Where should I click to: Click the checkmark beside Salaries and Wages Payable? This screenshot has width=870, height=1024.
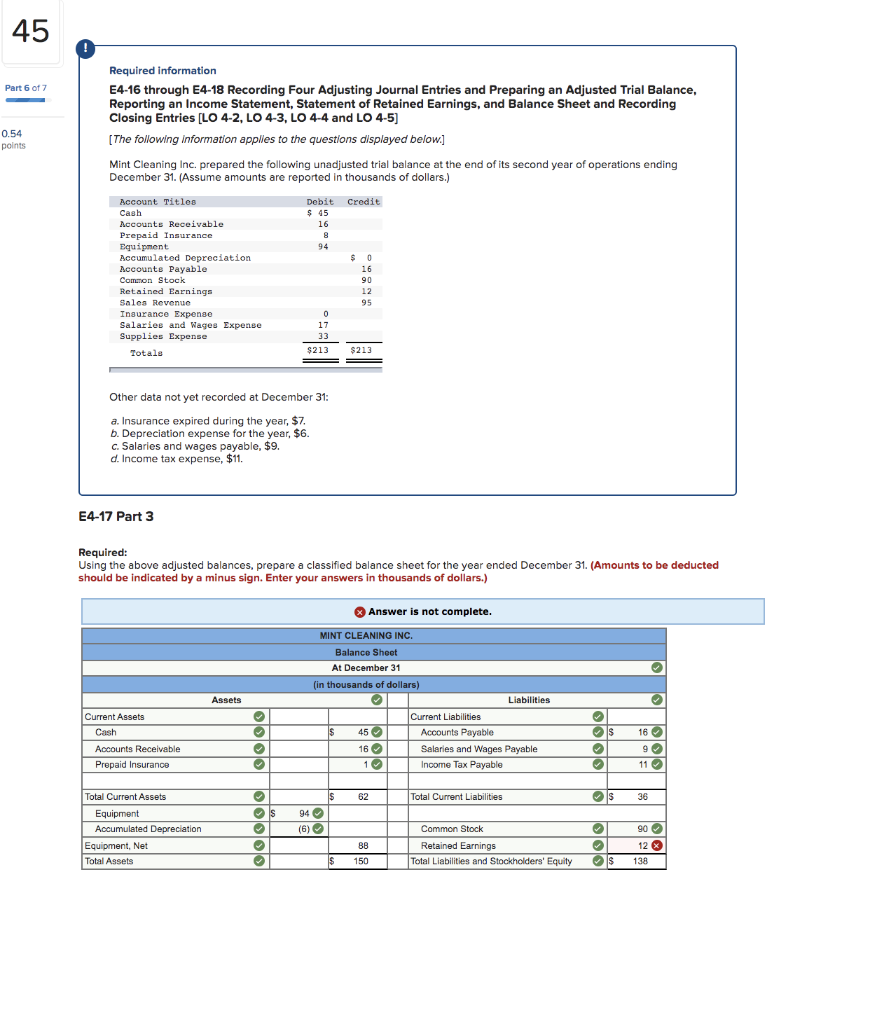pos(597,748)
